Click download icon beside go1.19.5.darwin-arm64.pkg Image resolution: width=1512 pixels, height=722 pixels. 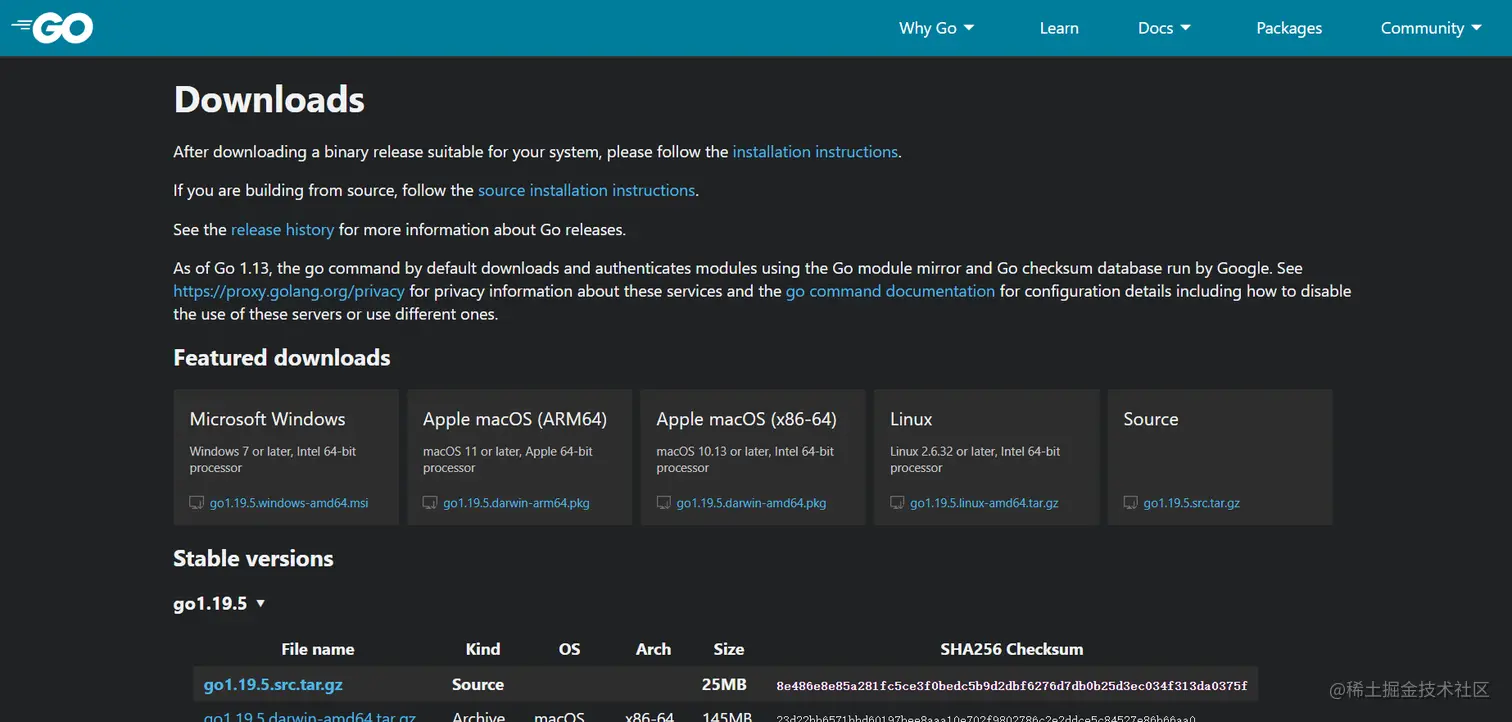coord(430,503)
